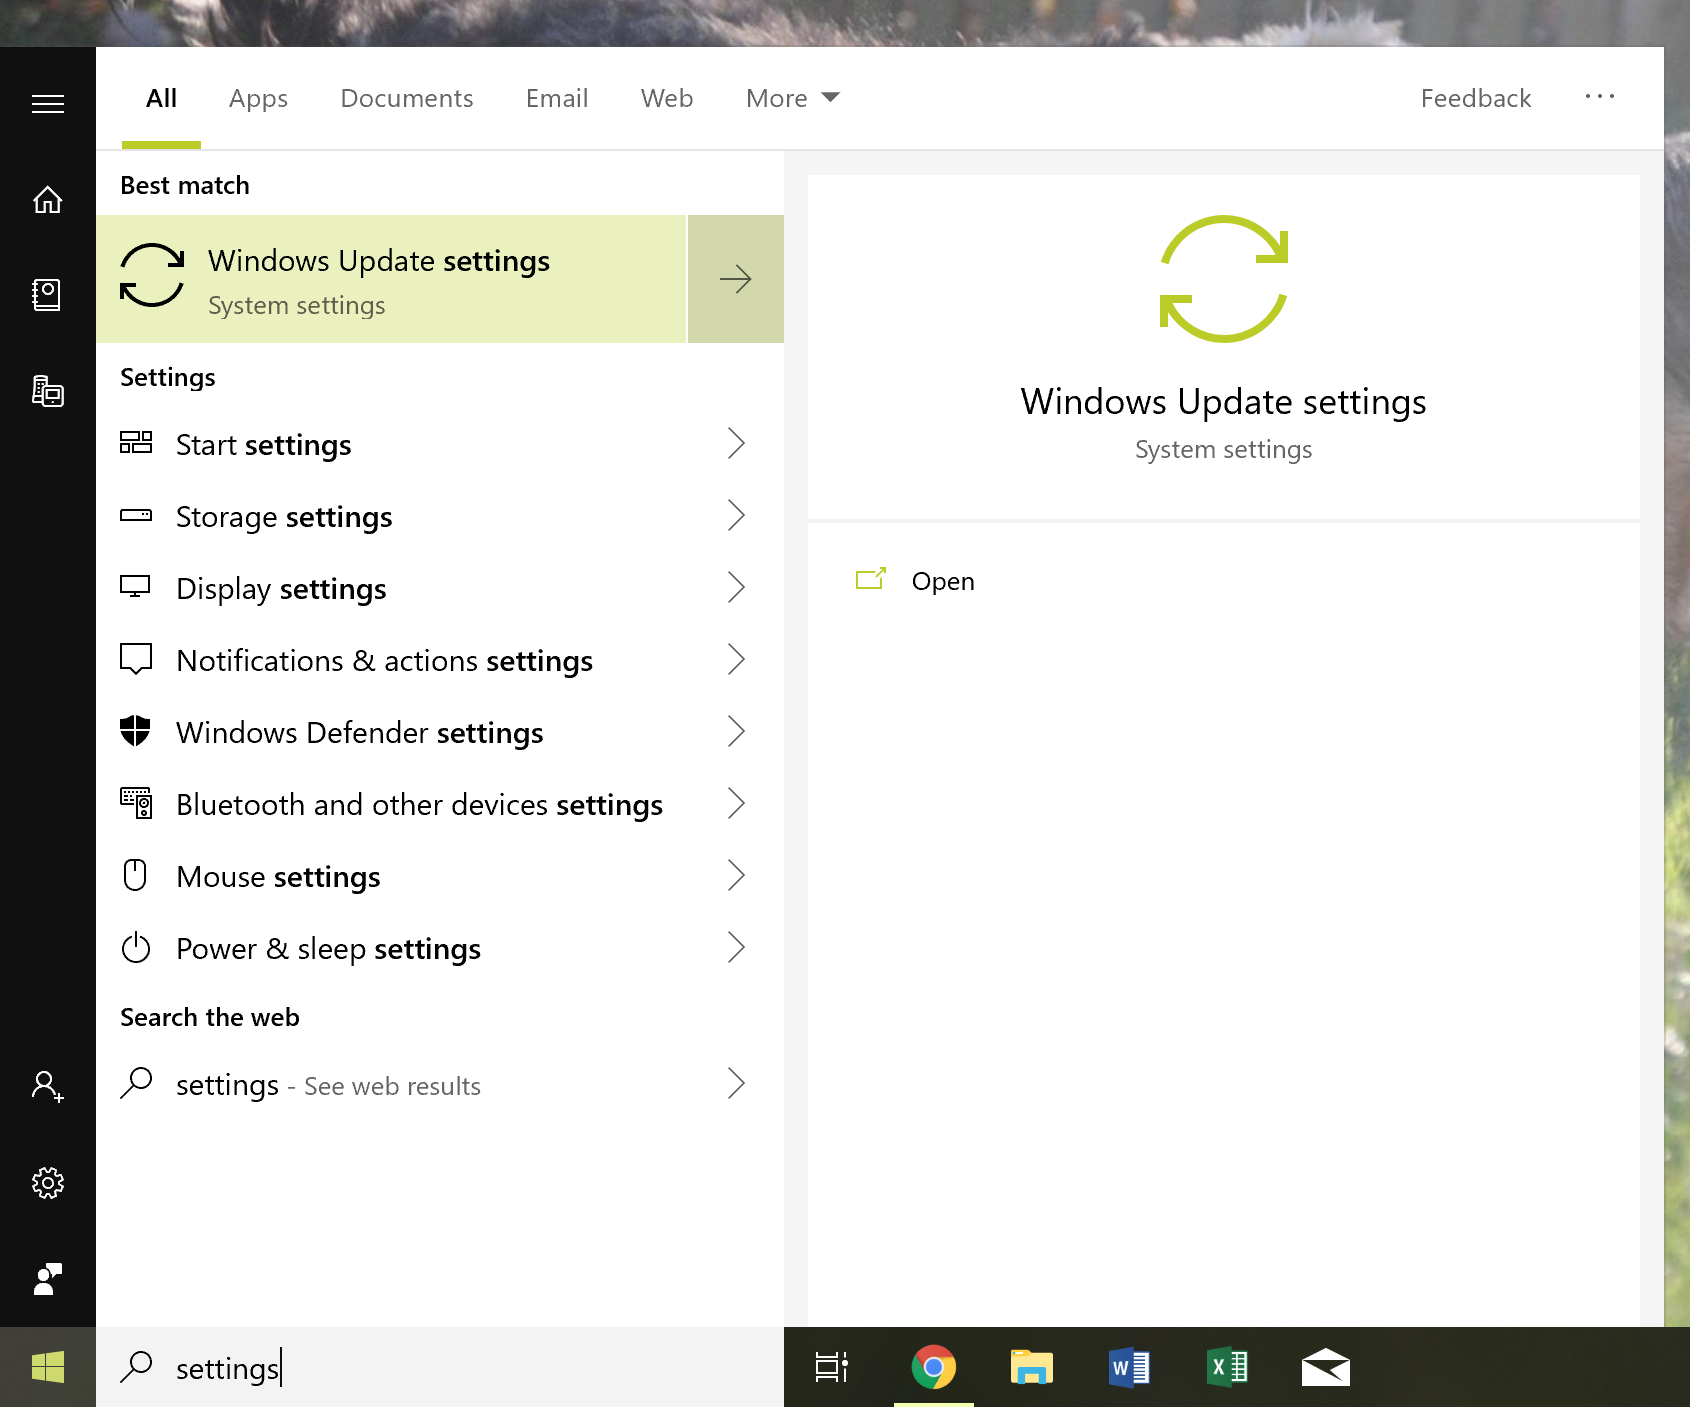Expand chevron next to Windows Defender settings

736,731
